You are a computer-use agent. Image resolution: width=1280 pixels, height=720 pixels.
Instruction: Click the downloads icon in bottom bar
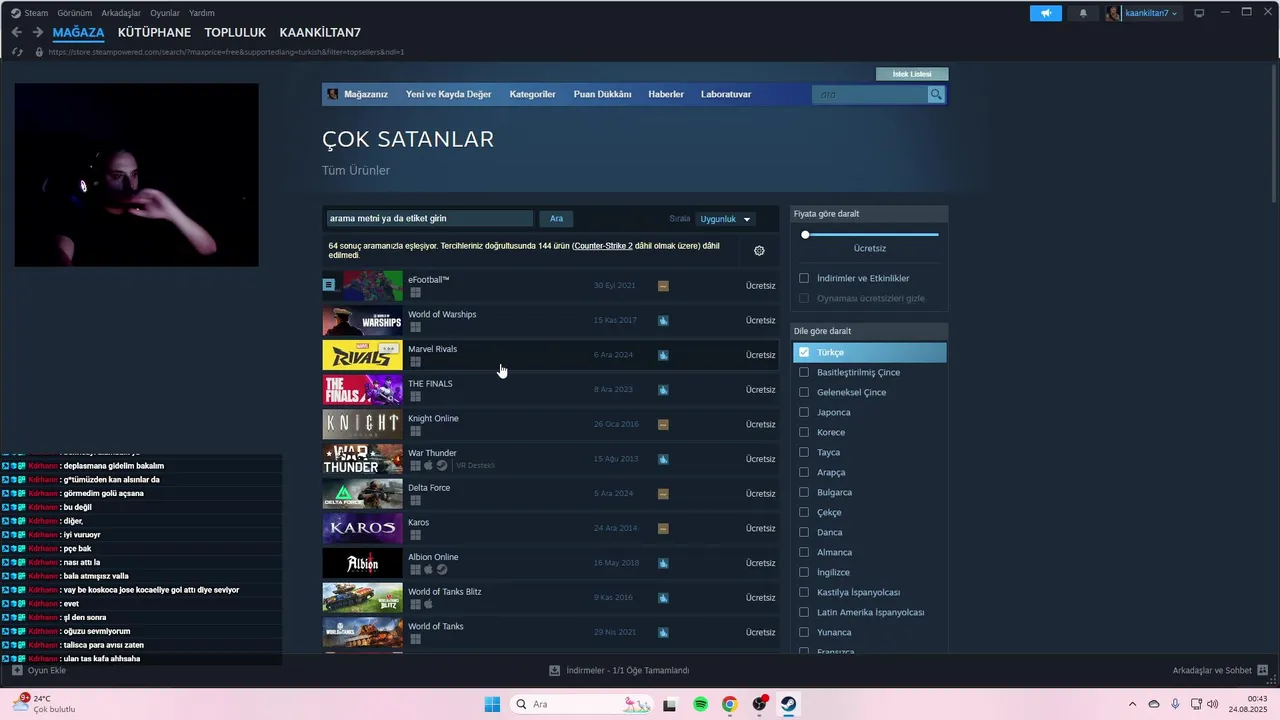pos(555,670)
